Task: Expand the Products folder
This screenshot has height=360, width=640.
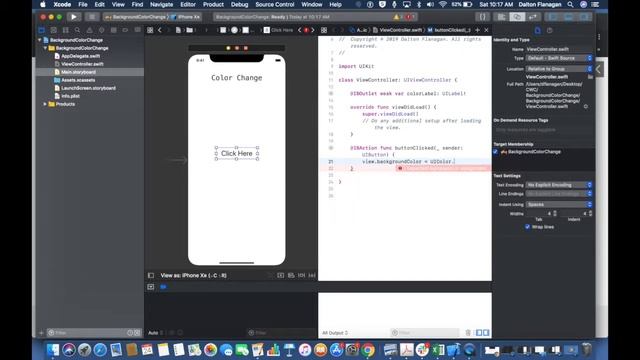Action: pos(45,104)
